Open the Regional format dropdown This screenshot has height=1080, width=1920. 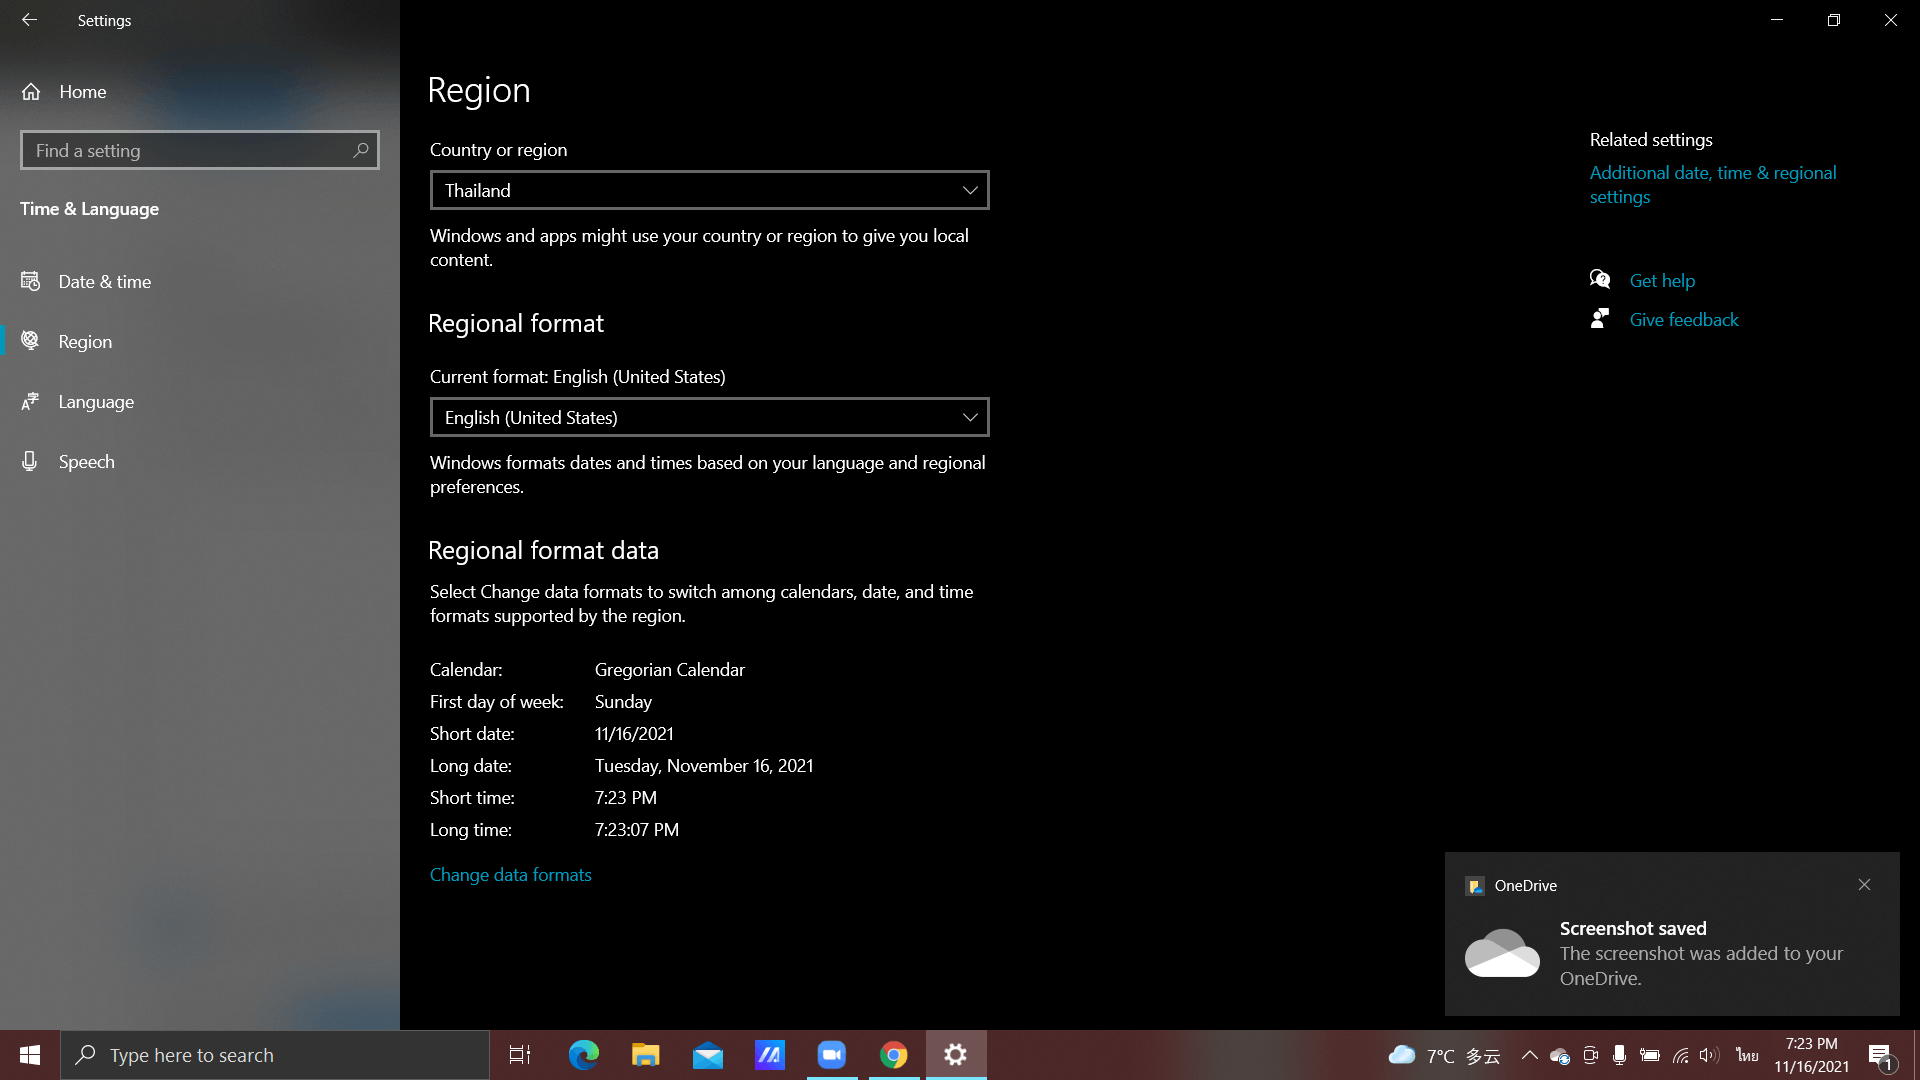tap(709, 417)
